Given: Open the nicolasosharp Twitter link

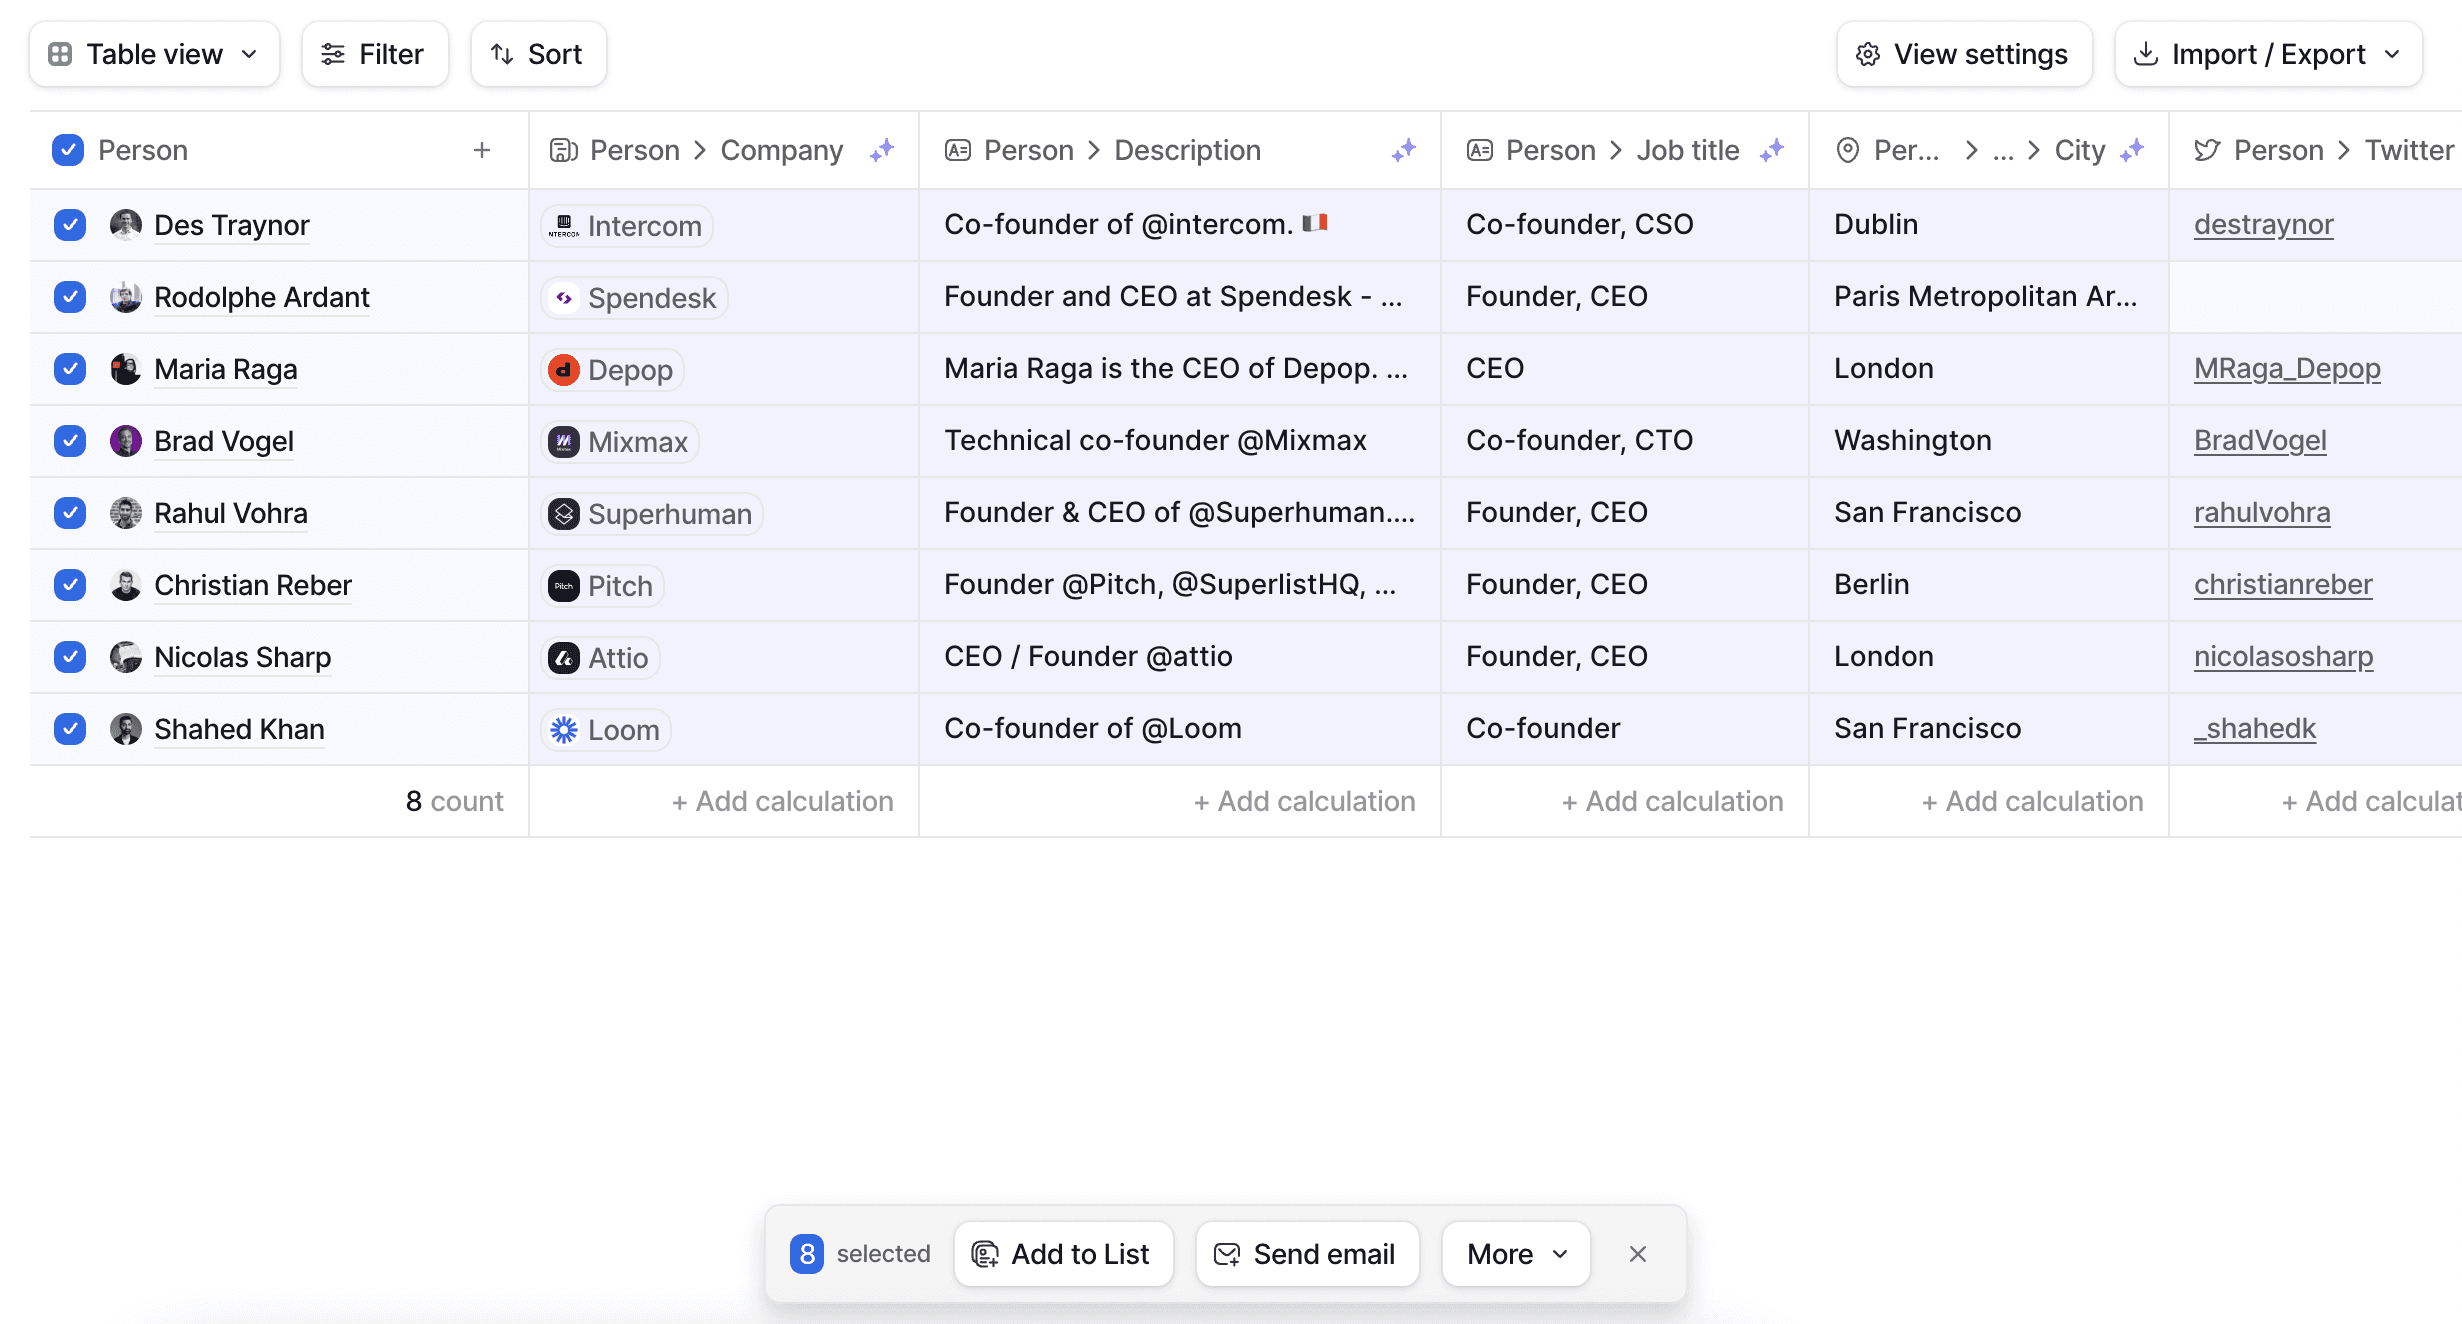Looking at the screenshot, I should (x=2283, y=656).
